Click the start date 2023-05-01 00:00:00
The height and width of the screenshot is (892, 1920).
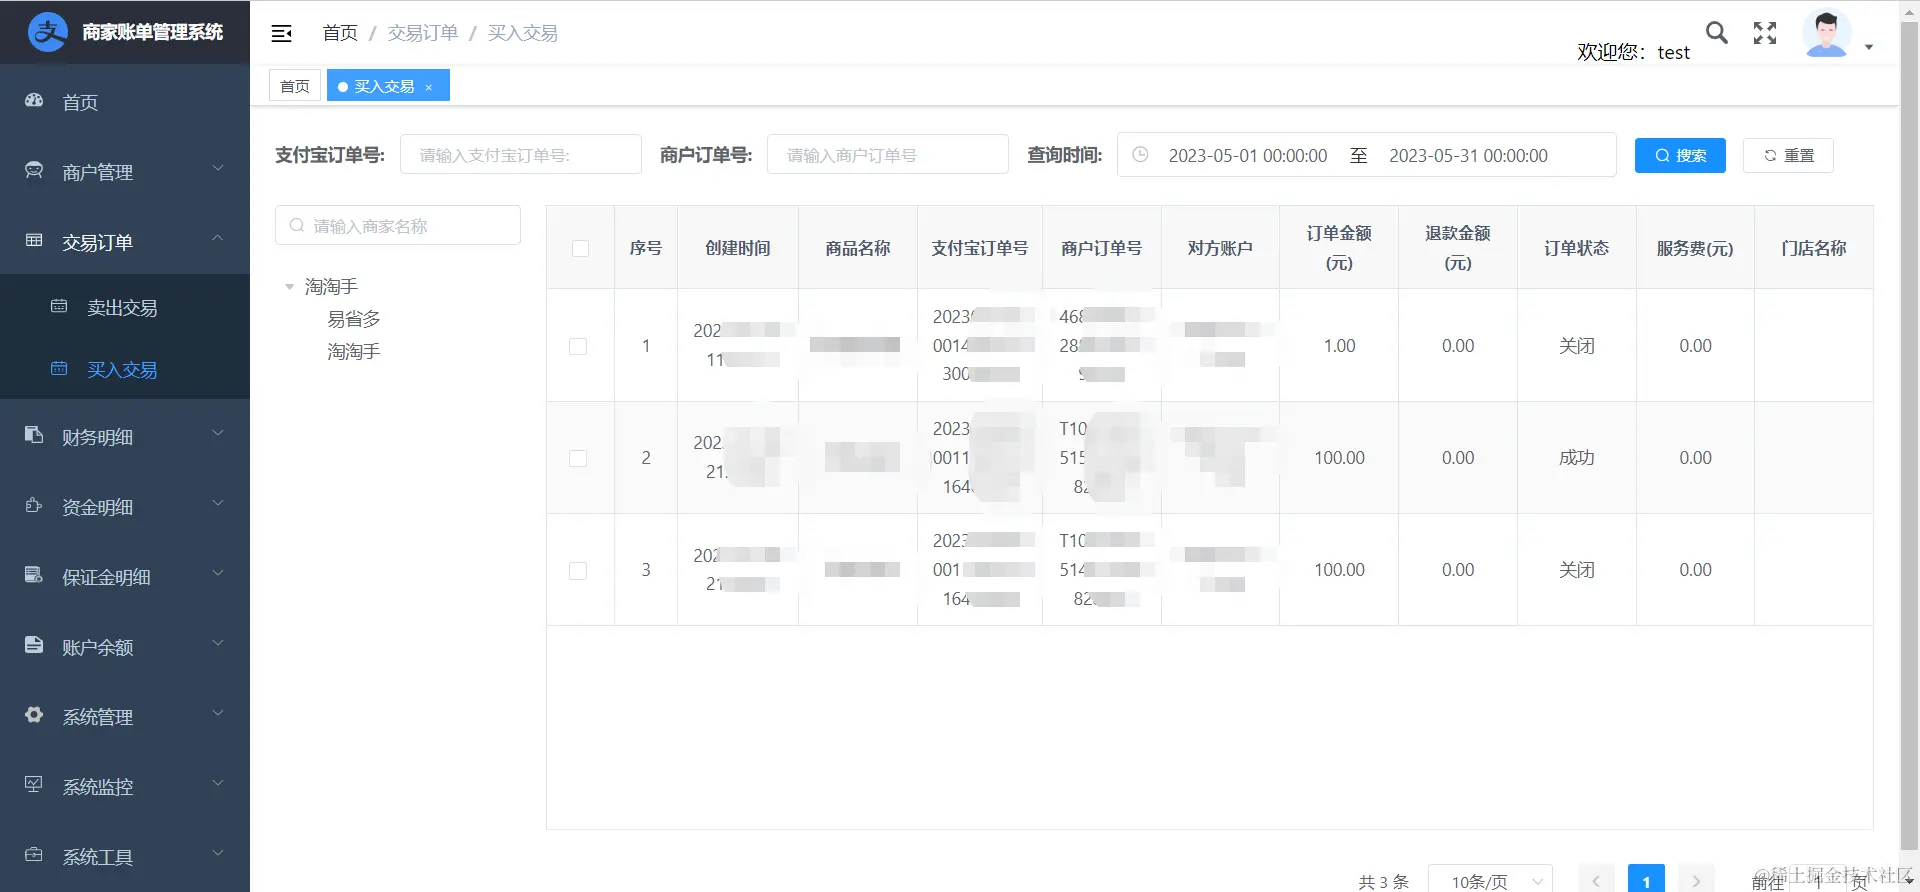(1248, 156)
